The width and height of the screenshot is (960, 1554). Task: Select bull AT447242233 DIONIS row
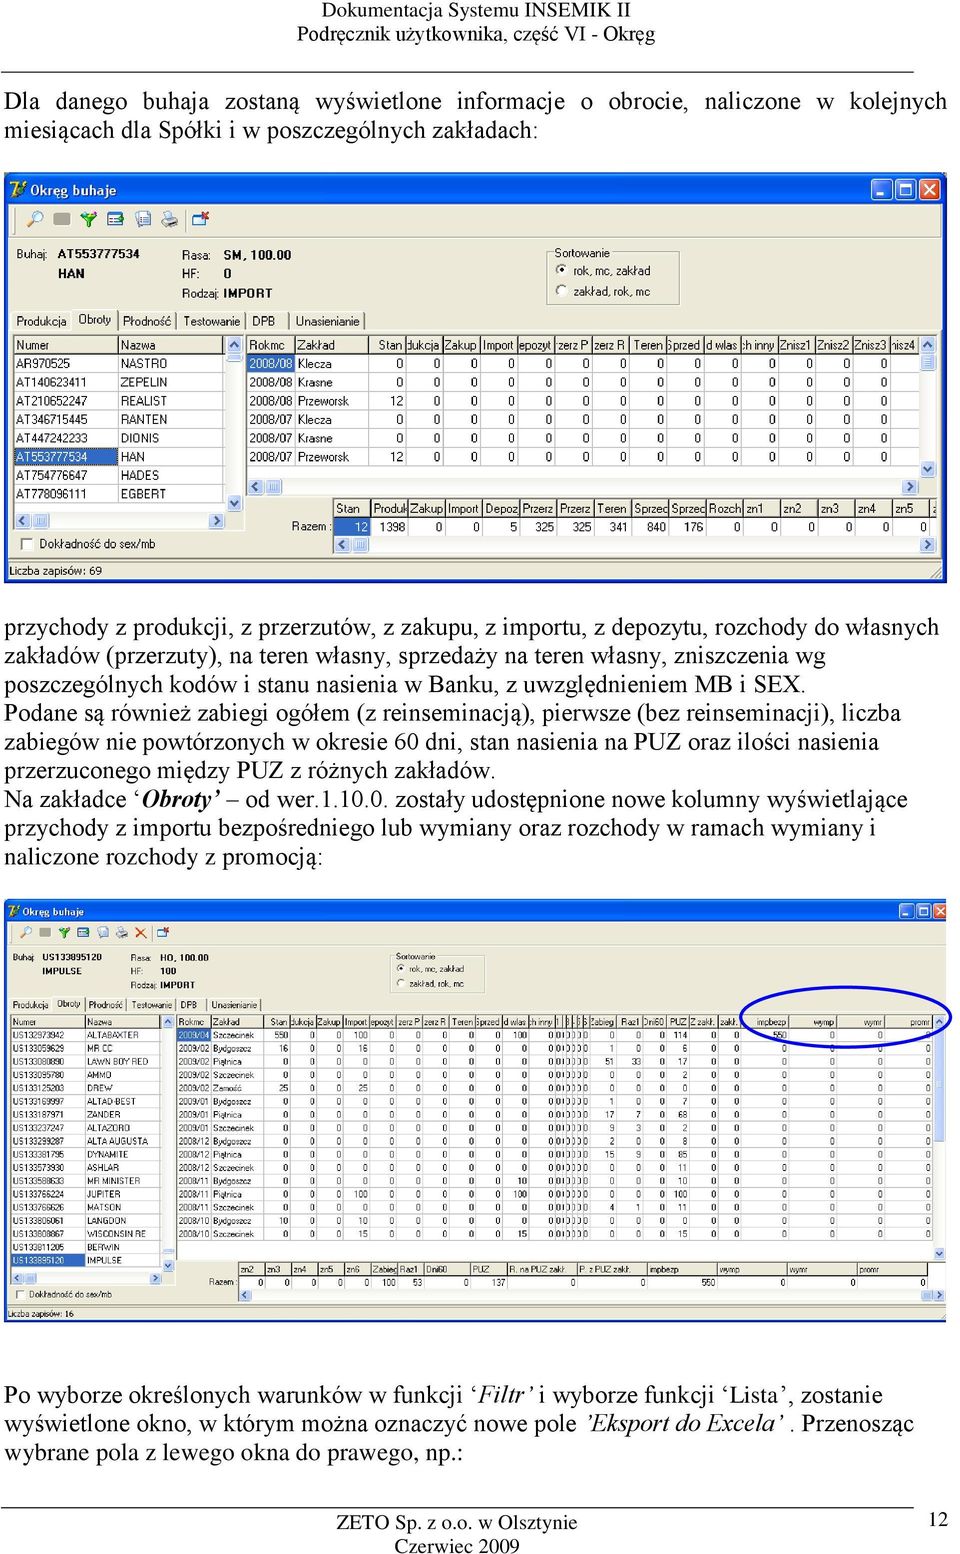(x=118, y=438)
